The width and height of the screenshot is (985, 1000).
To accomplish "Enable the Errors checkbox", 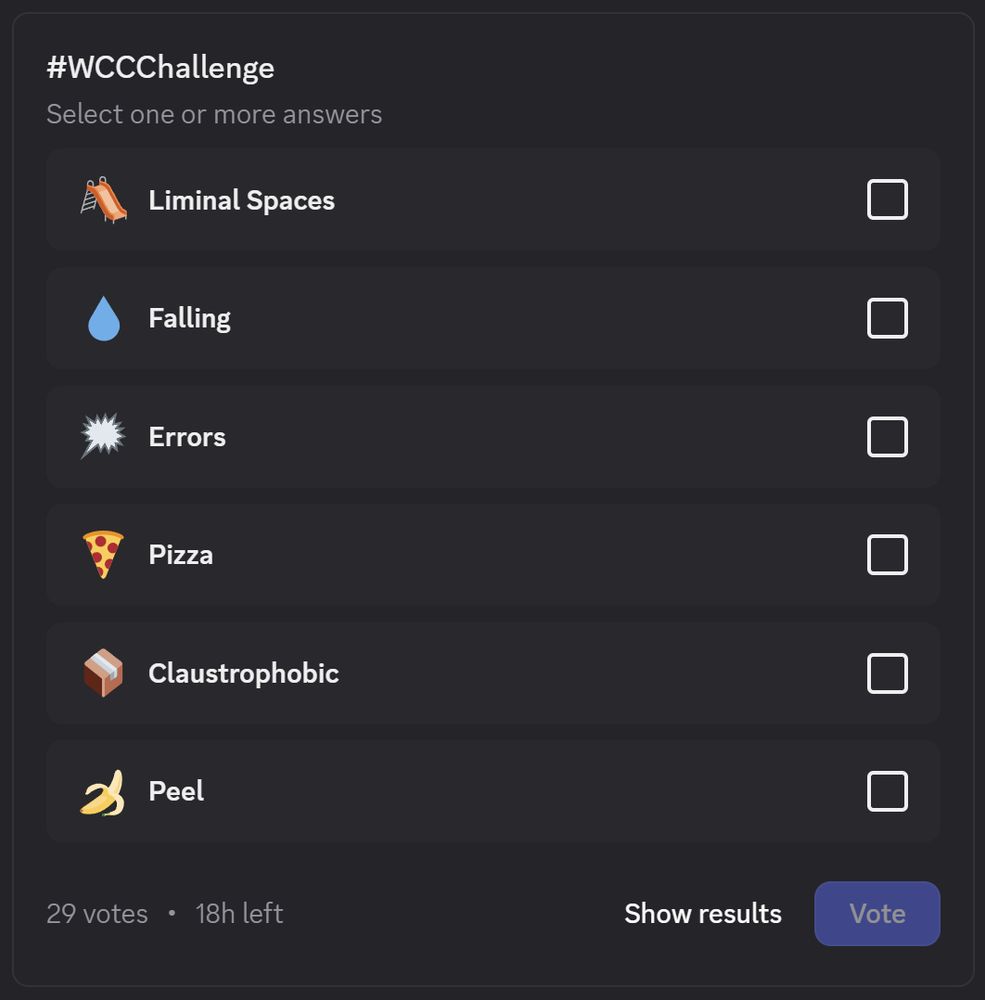I will (x=887, y=437).
